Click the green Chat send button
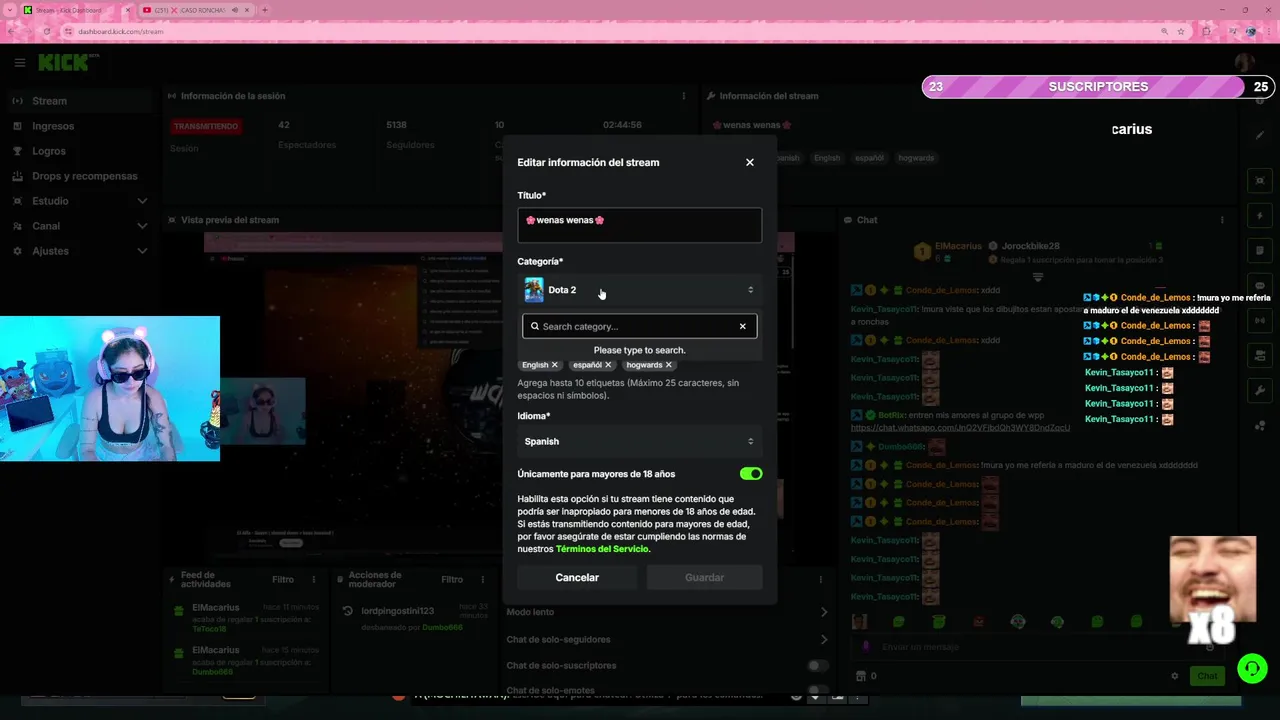Image resolution: width=1280 pixels, height=720 pixels. tap(1207, 676)
